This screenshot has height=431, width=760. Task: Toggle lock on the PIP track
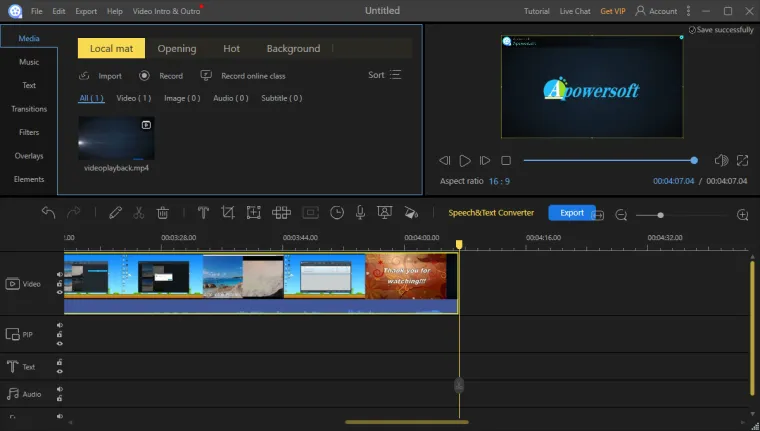59,334
